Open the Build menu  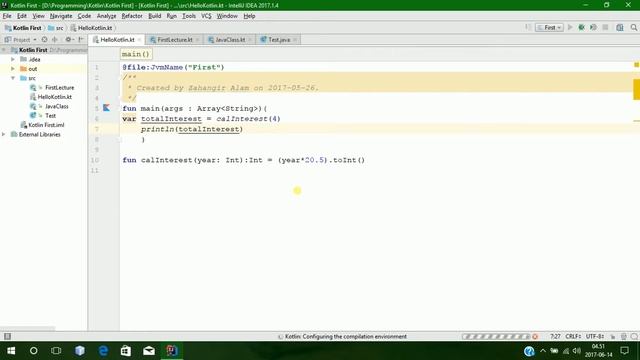pyautogui.click(x=154, y=16)
